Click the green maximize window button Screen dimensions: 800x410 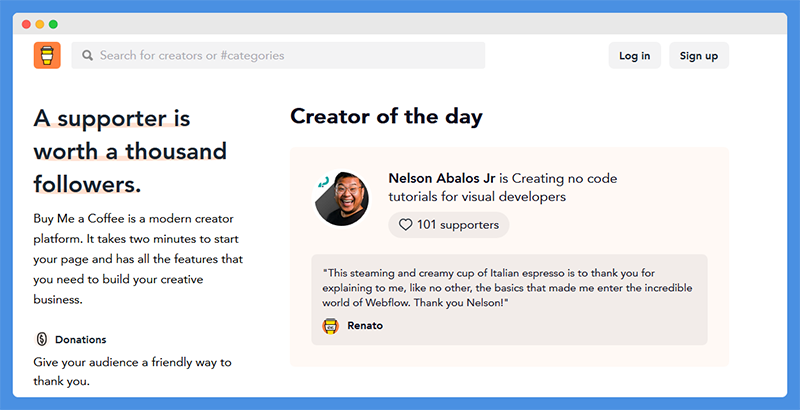(x=53, y=24)
